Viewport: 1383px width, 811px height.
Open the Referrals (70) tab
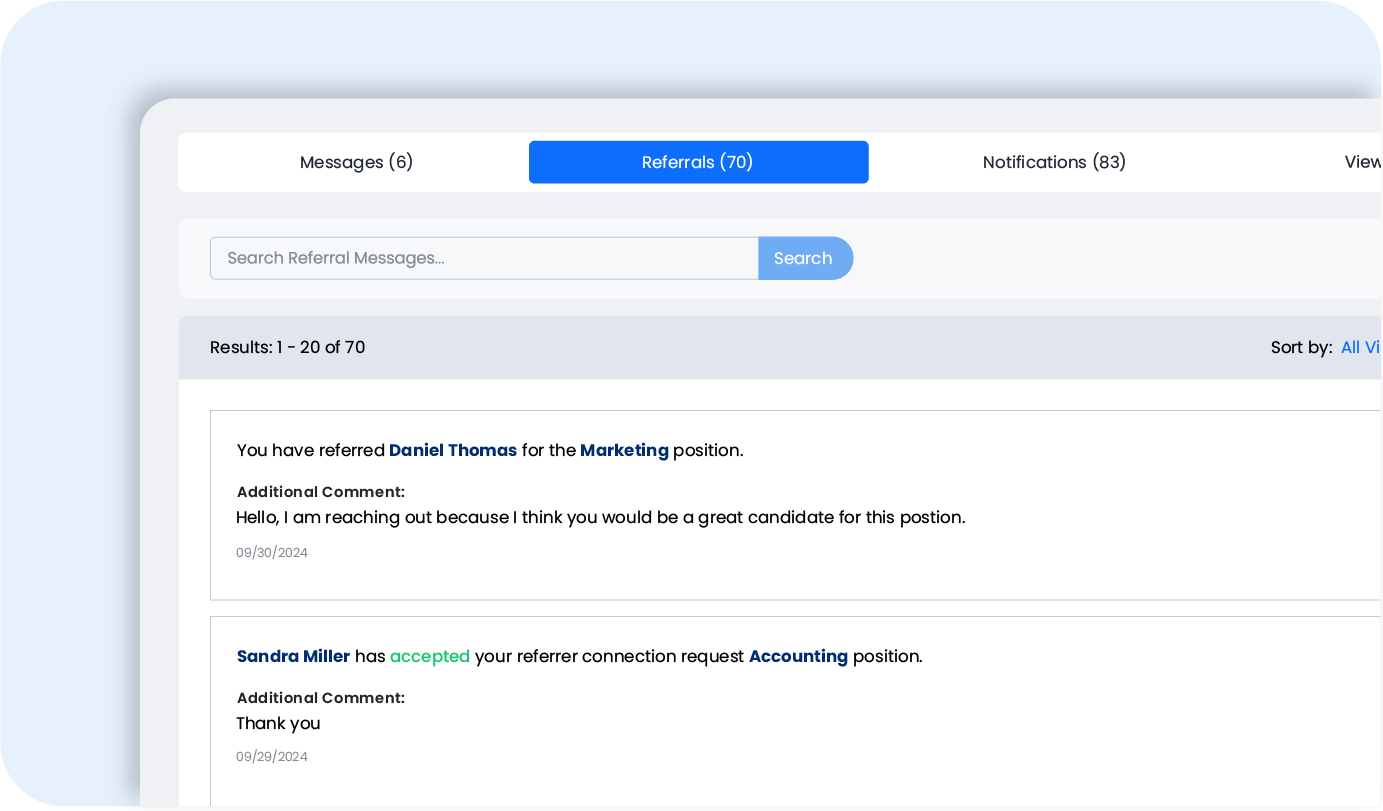[698, 161]
